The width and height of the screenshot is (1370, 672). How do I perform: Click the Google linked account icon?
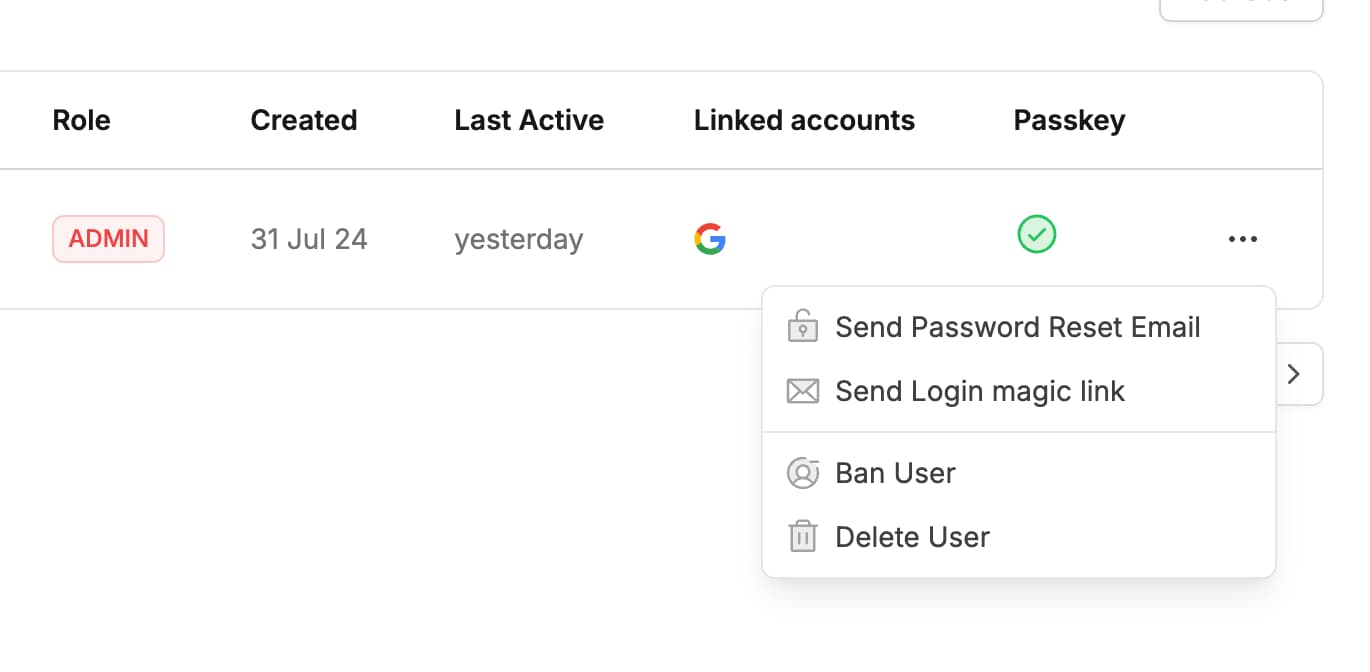[709, 239]
